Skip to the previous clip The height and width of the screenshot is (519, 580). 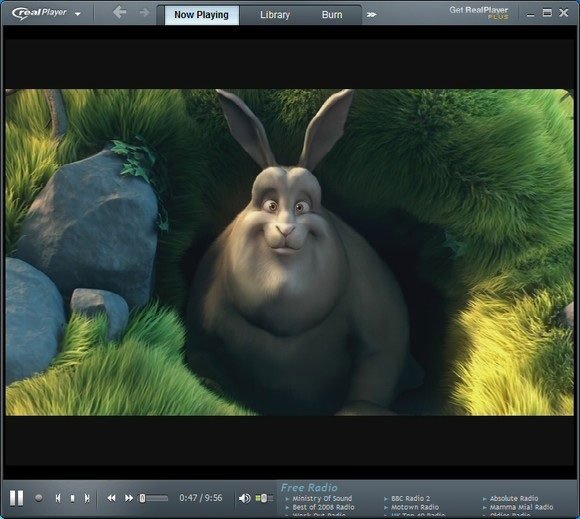58,498
